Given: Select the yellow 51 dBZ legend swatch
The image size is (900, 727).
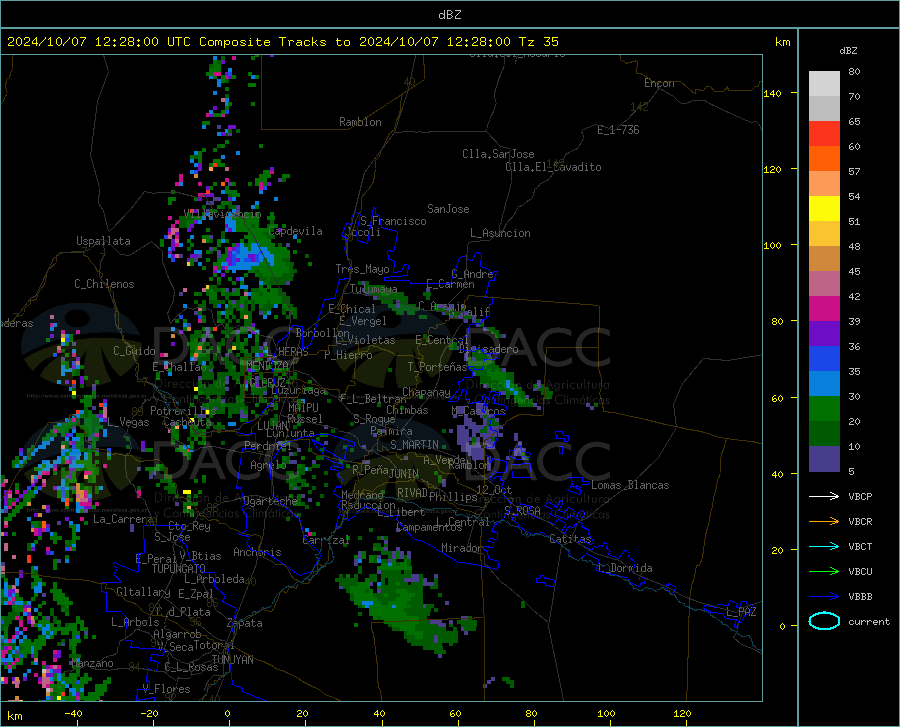Looking at the screenshot, I should [x=824, y=208].
